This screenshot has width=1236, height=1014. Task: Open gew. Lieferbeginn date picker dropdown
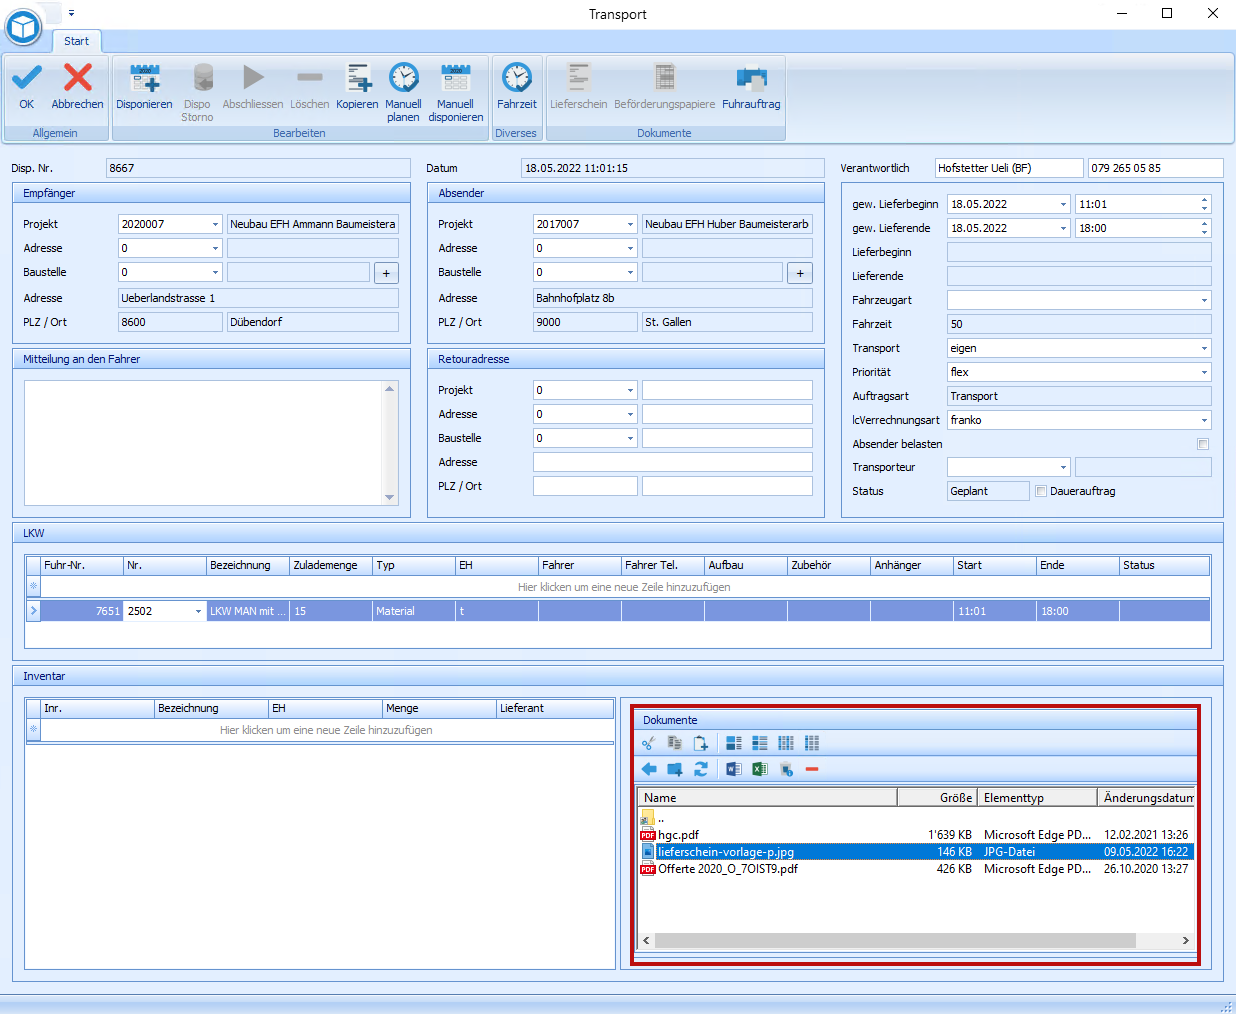tap(1063, 204)
